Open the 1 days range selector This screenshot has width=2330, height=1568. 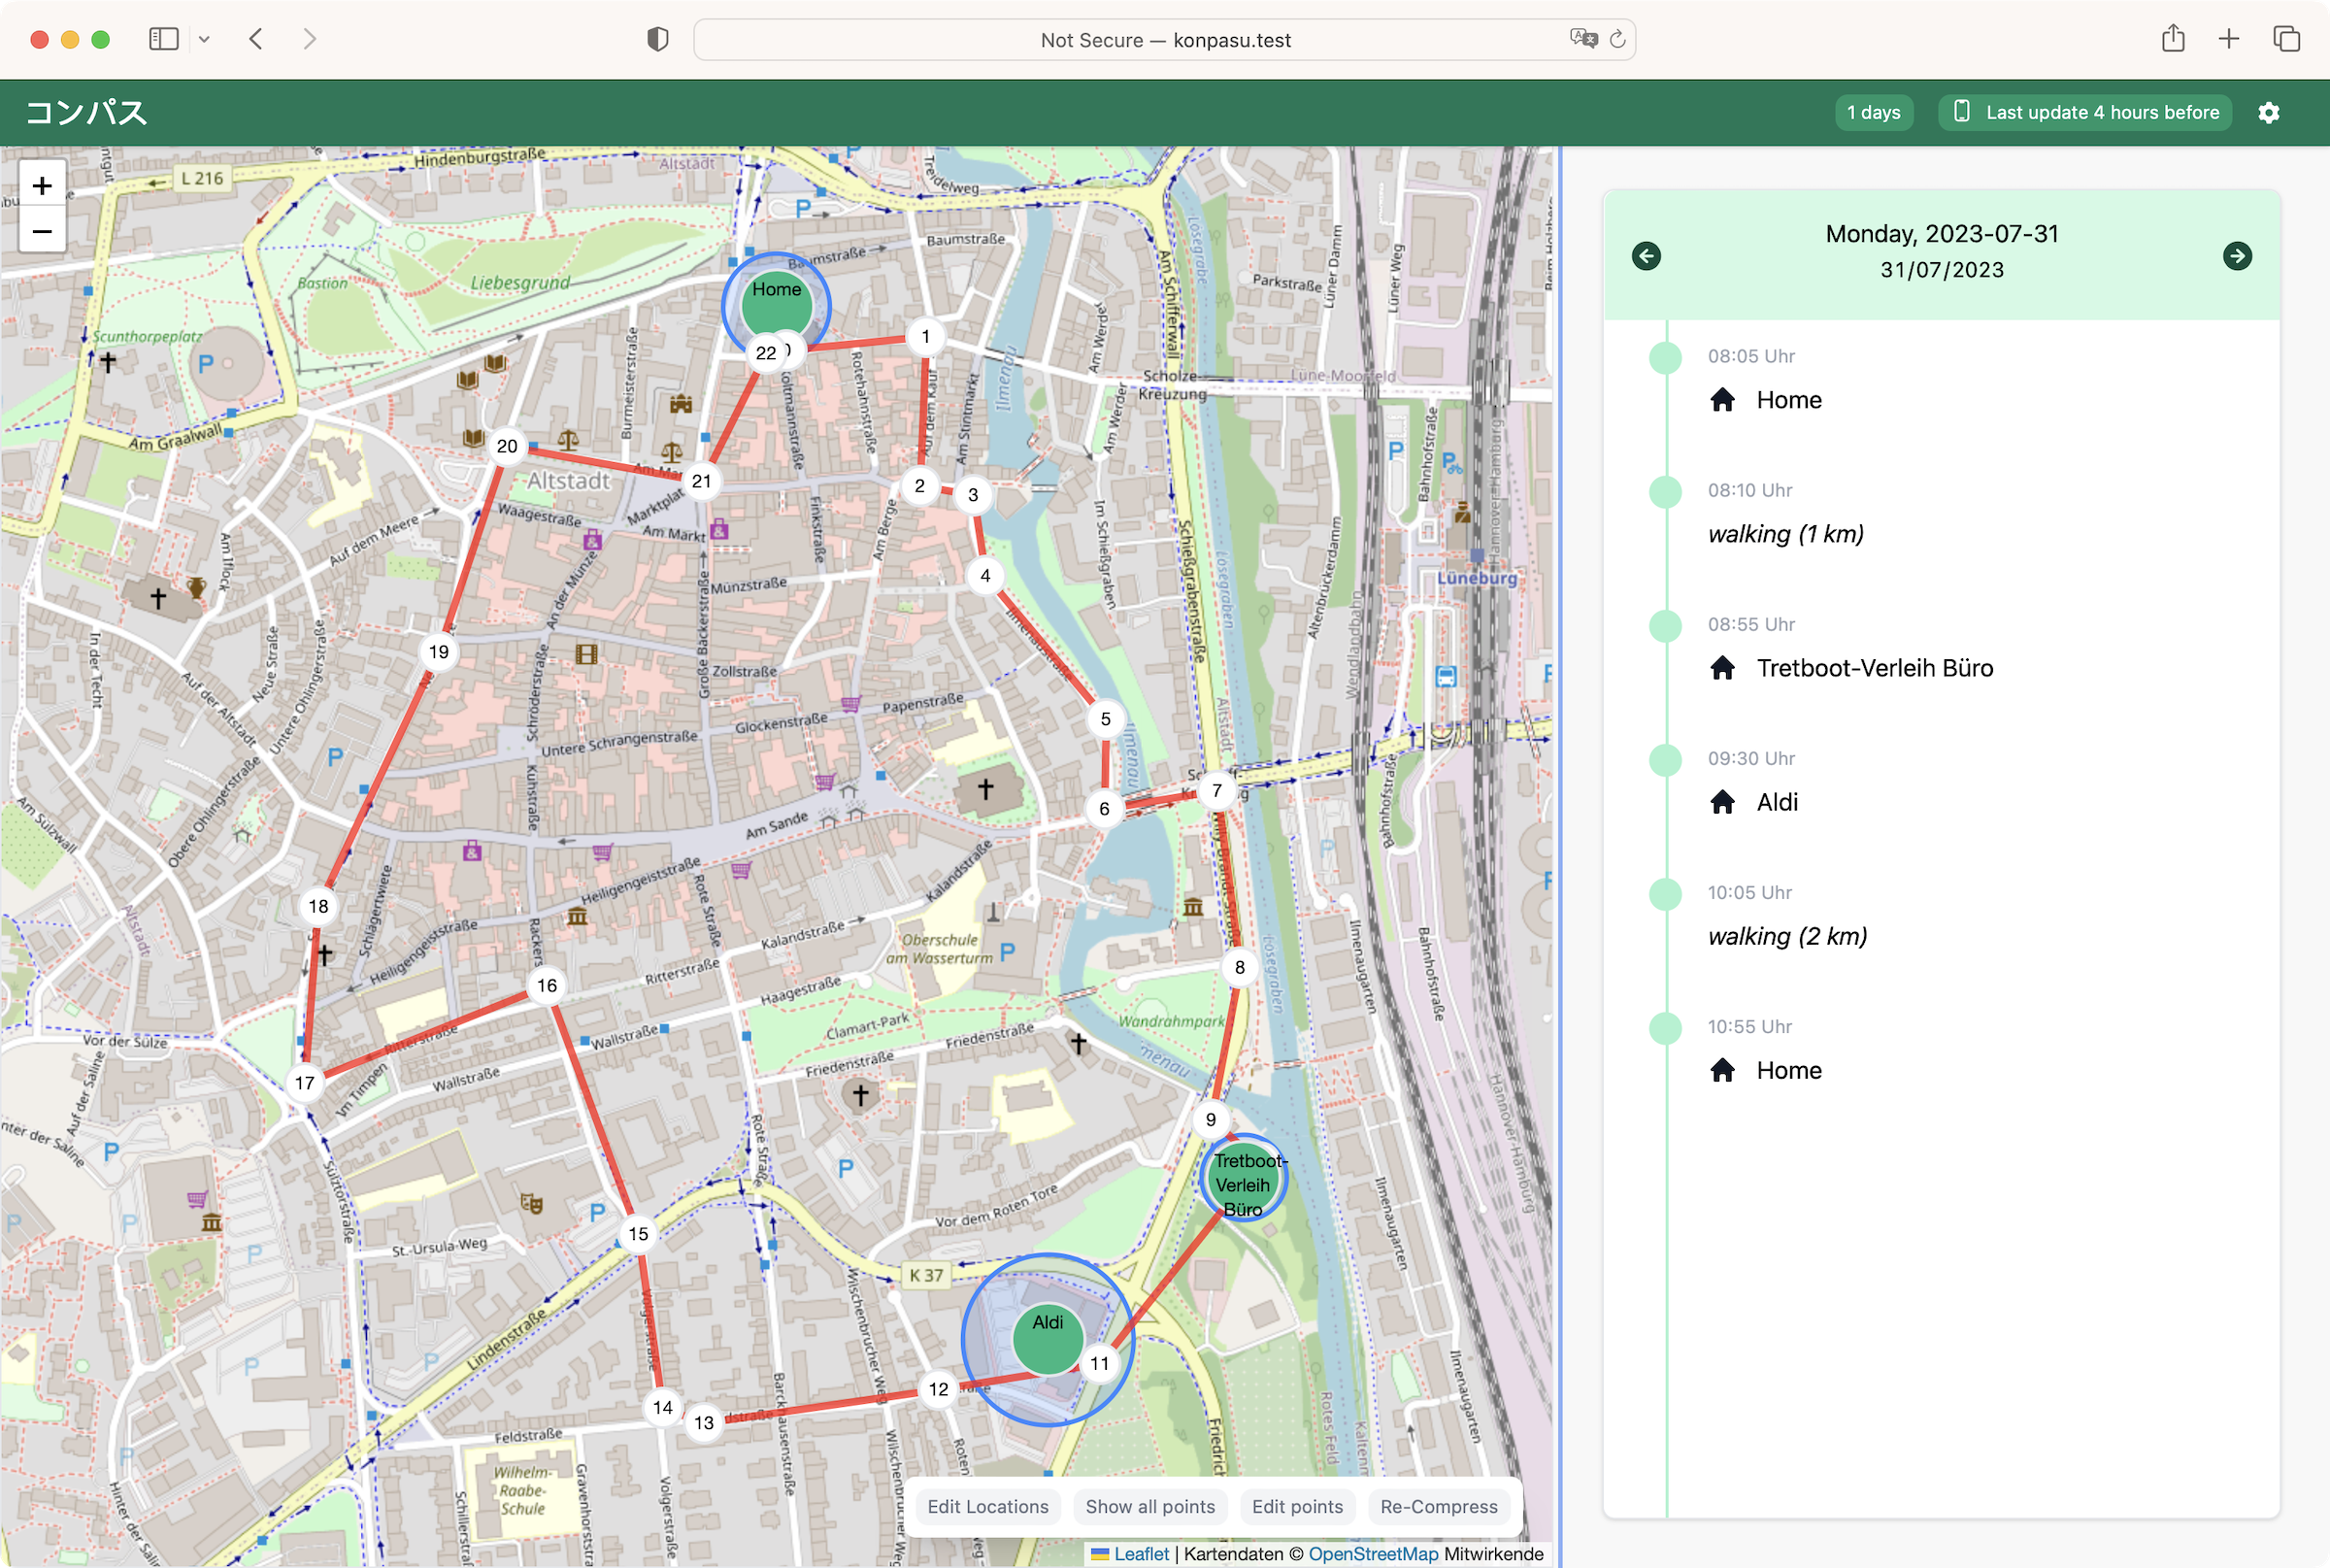tap(1873, 112)
